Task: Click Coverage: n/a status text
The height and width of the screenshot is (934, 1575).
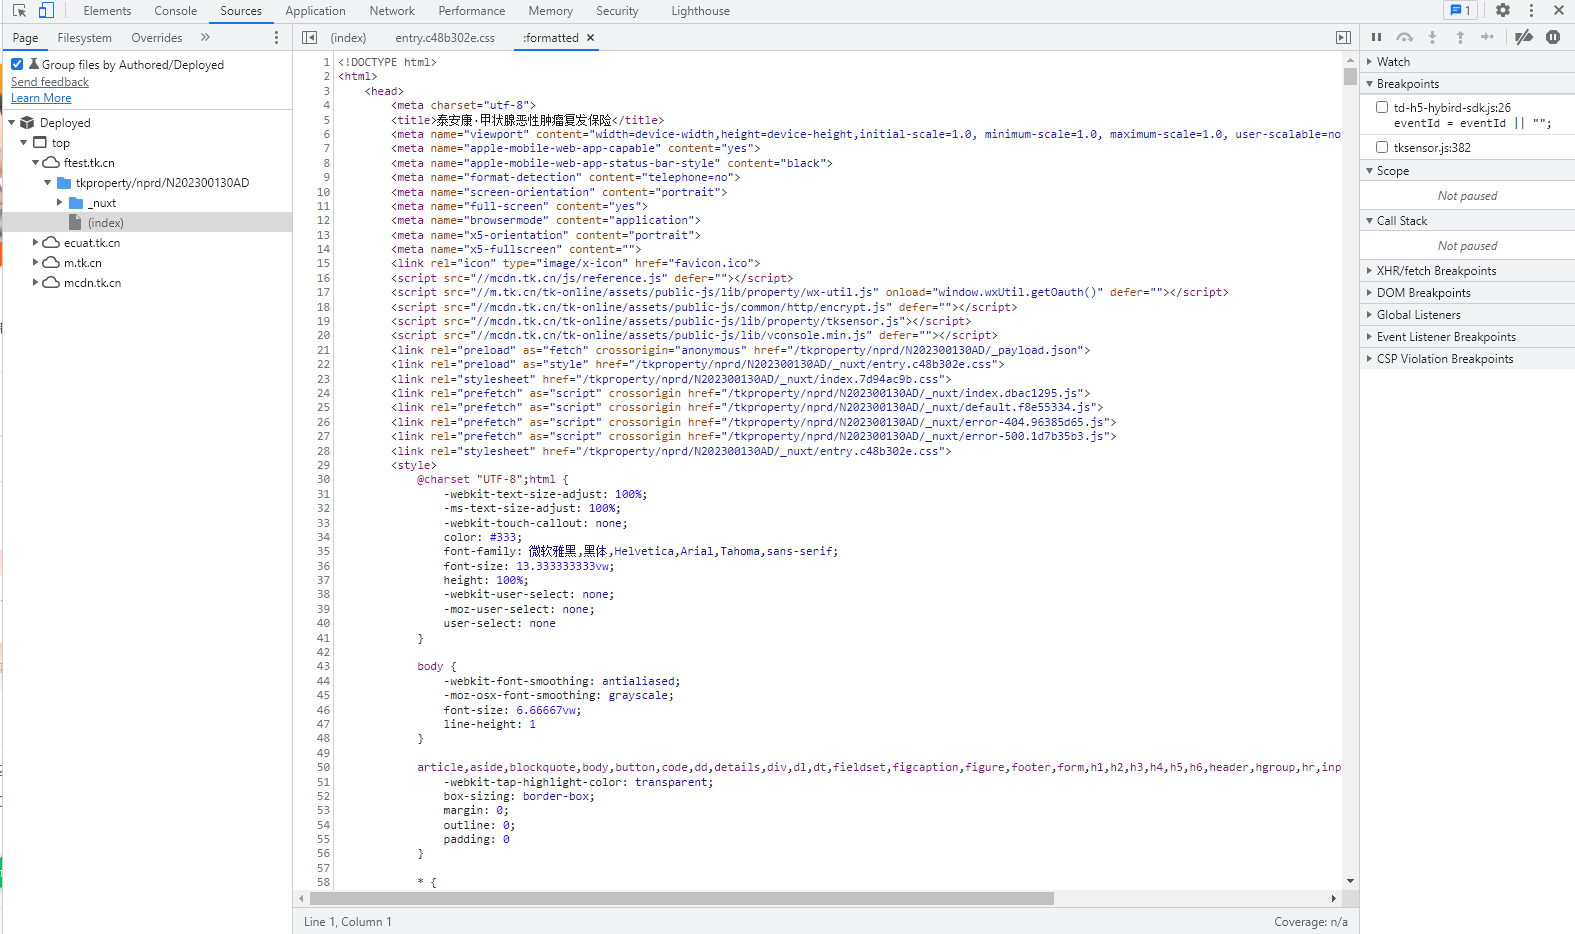Action: pyautogui.click(x=1311, y=922)
